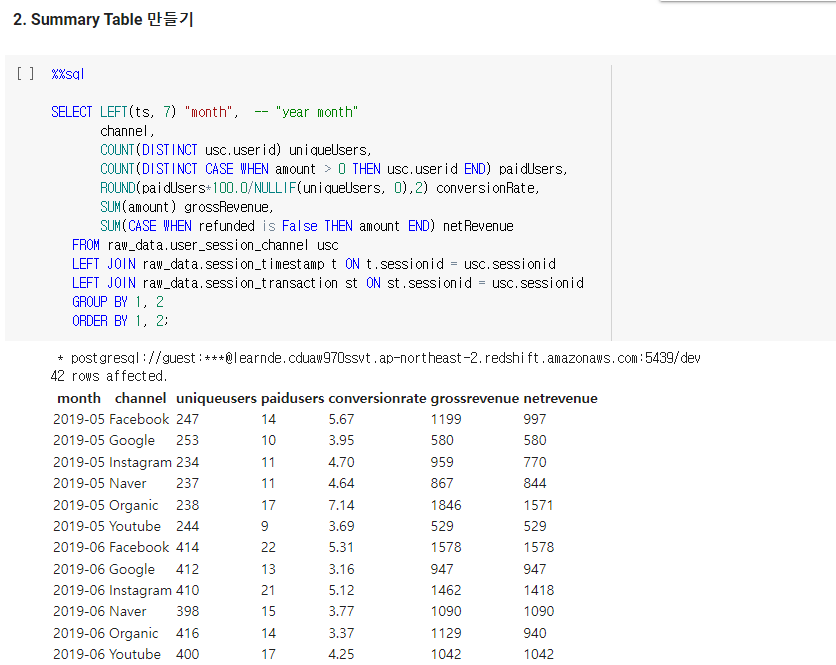Screen dimensions: 836x665
Task: Click the postgresql connection string output
Action: pos(379,358)
